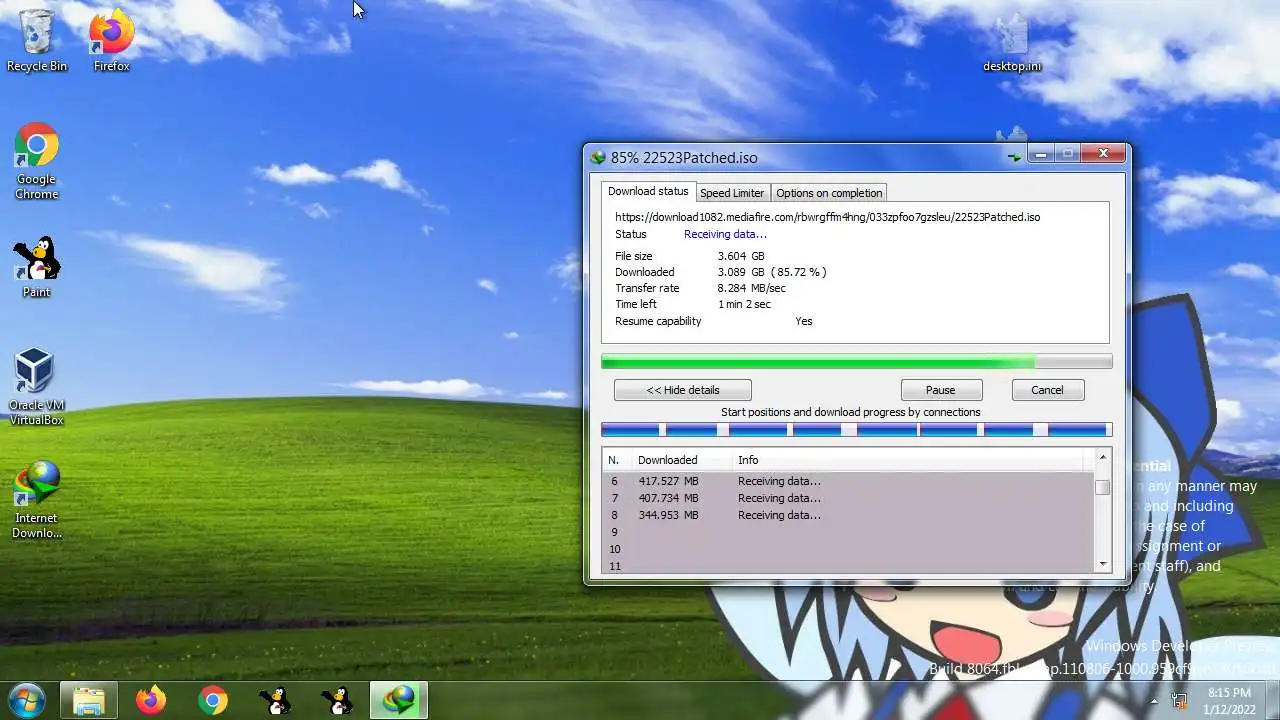Click the blue connections progress bar
The width and height of the screenshot is (1280, 720).
click(x=856, y=430)
